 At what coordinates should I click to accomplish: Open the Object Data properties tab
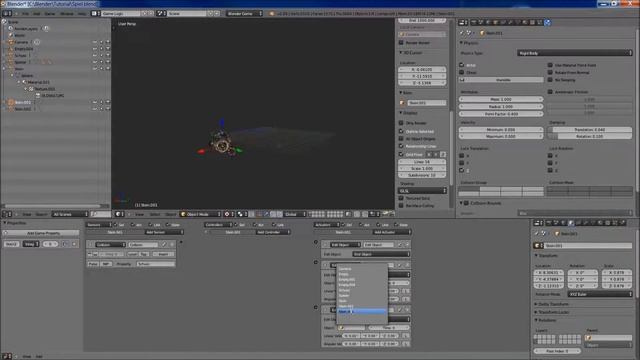(518, 22)
